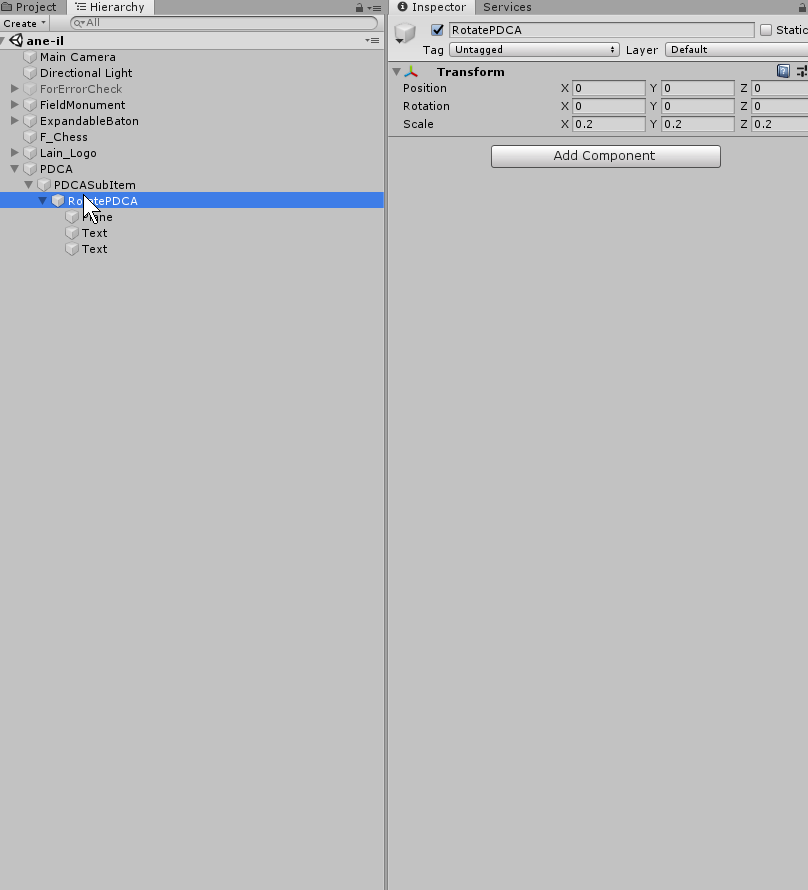Open the Hierarchy panel options menu
The height and width of the screenshot is (890, 808).
point(374,7)
